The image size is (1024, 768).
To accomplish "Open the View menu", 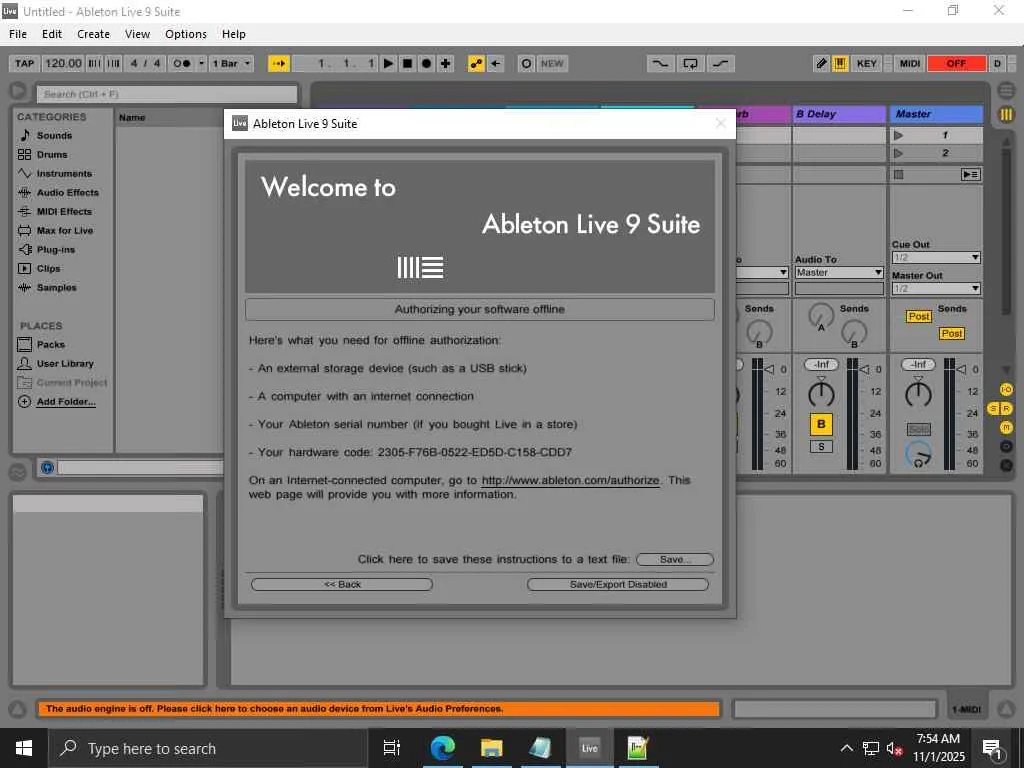I will pyautogui.click(x=137, y=34).
